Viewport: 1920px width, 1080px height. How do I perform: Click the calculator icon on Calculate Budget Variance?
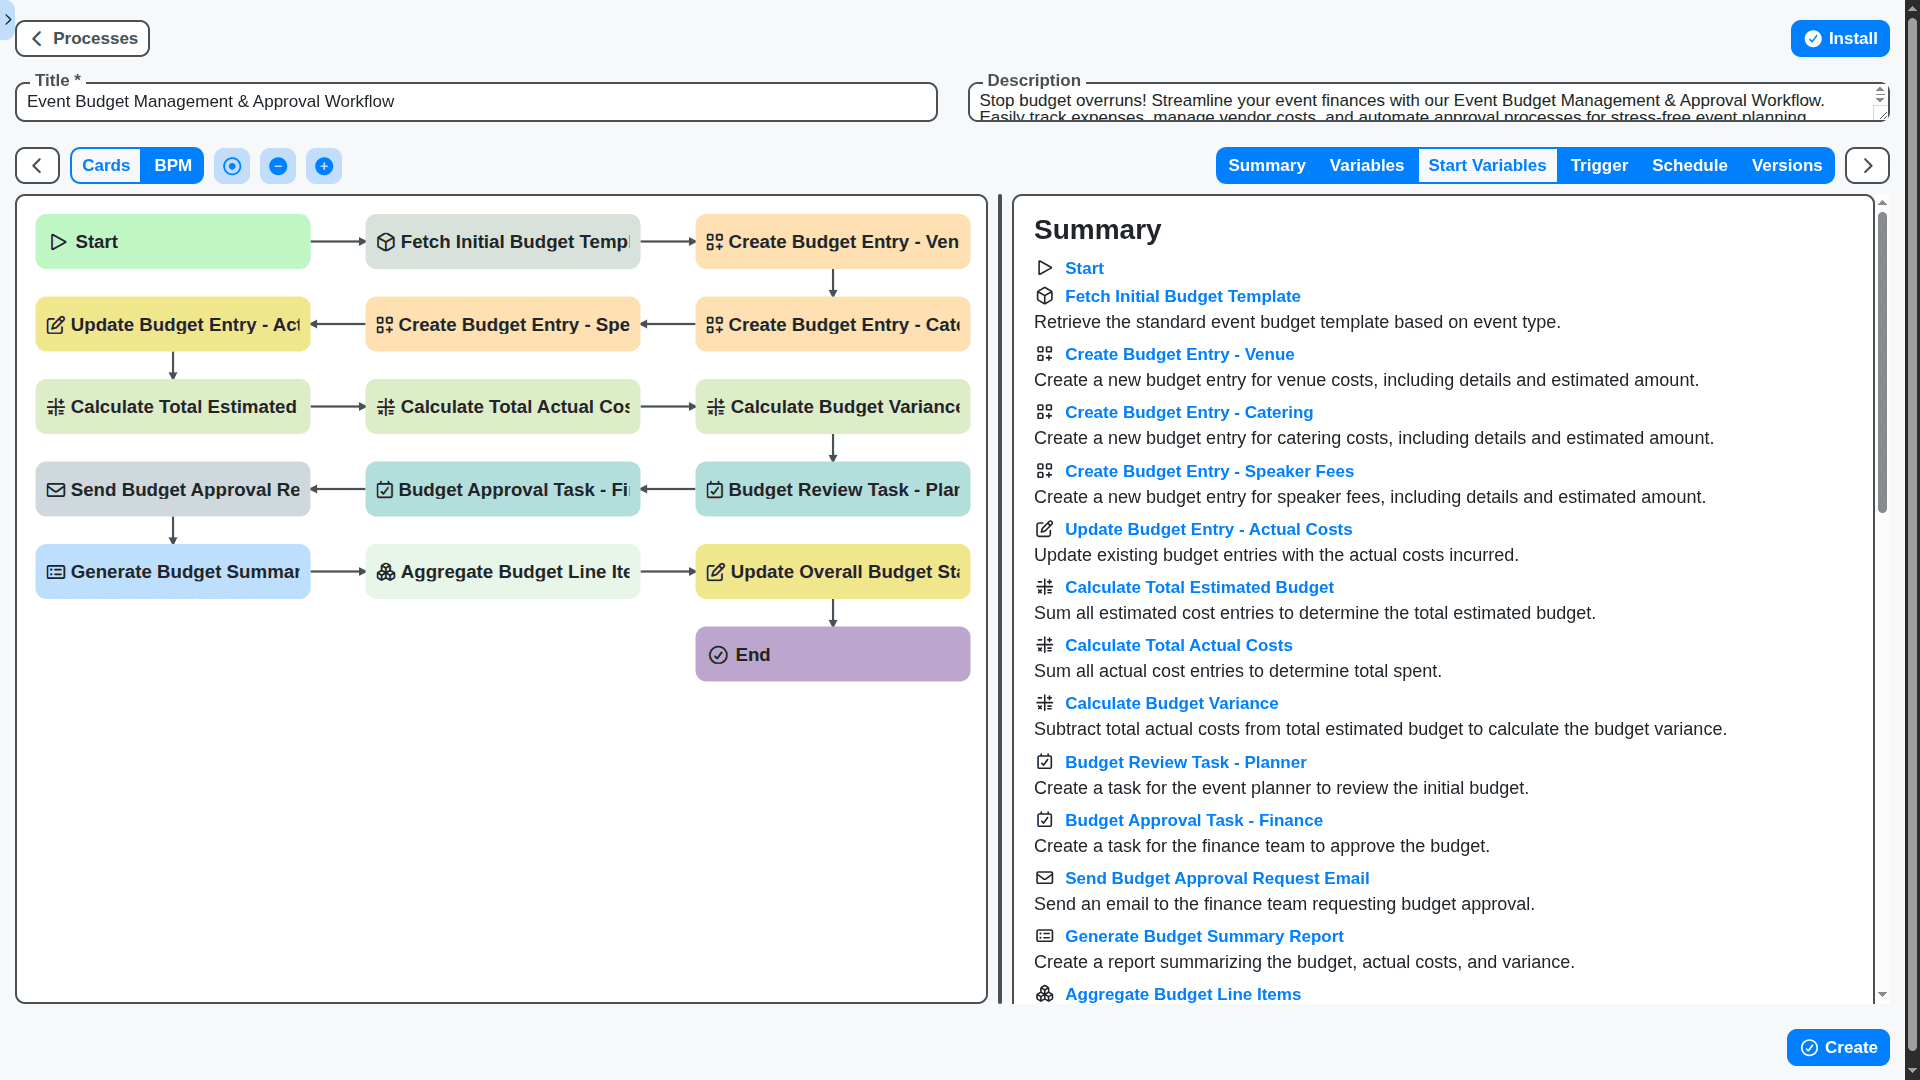pos(716,406)
